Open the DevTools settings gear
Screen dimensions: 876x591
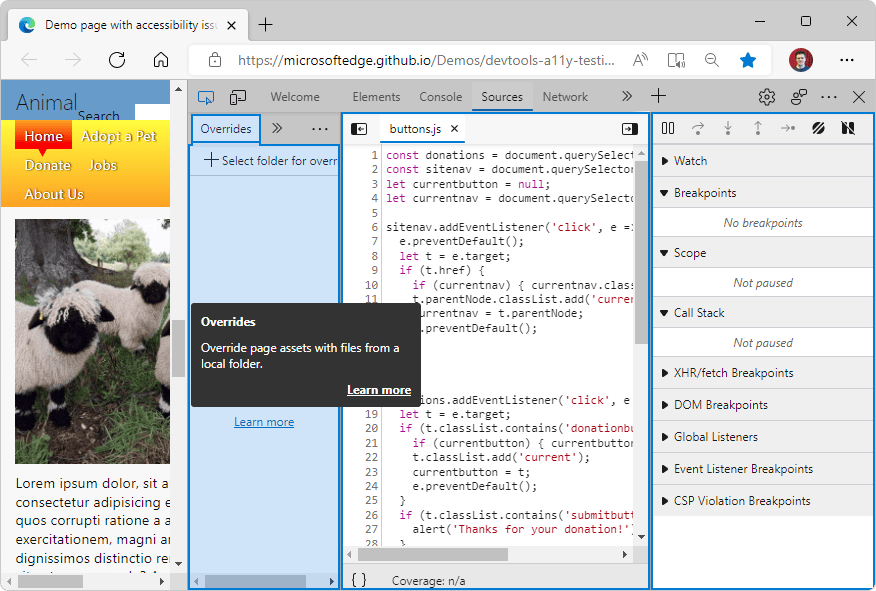[x=766, y=96]
